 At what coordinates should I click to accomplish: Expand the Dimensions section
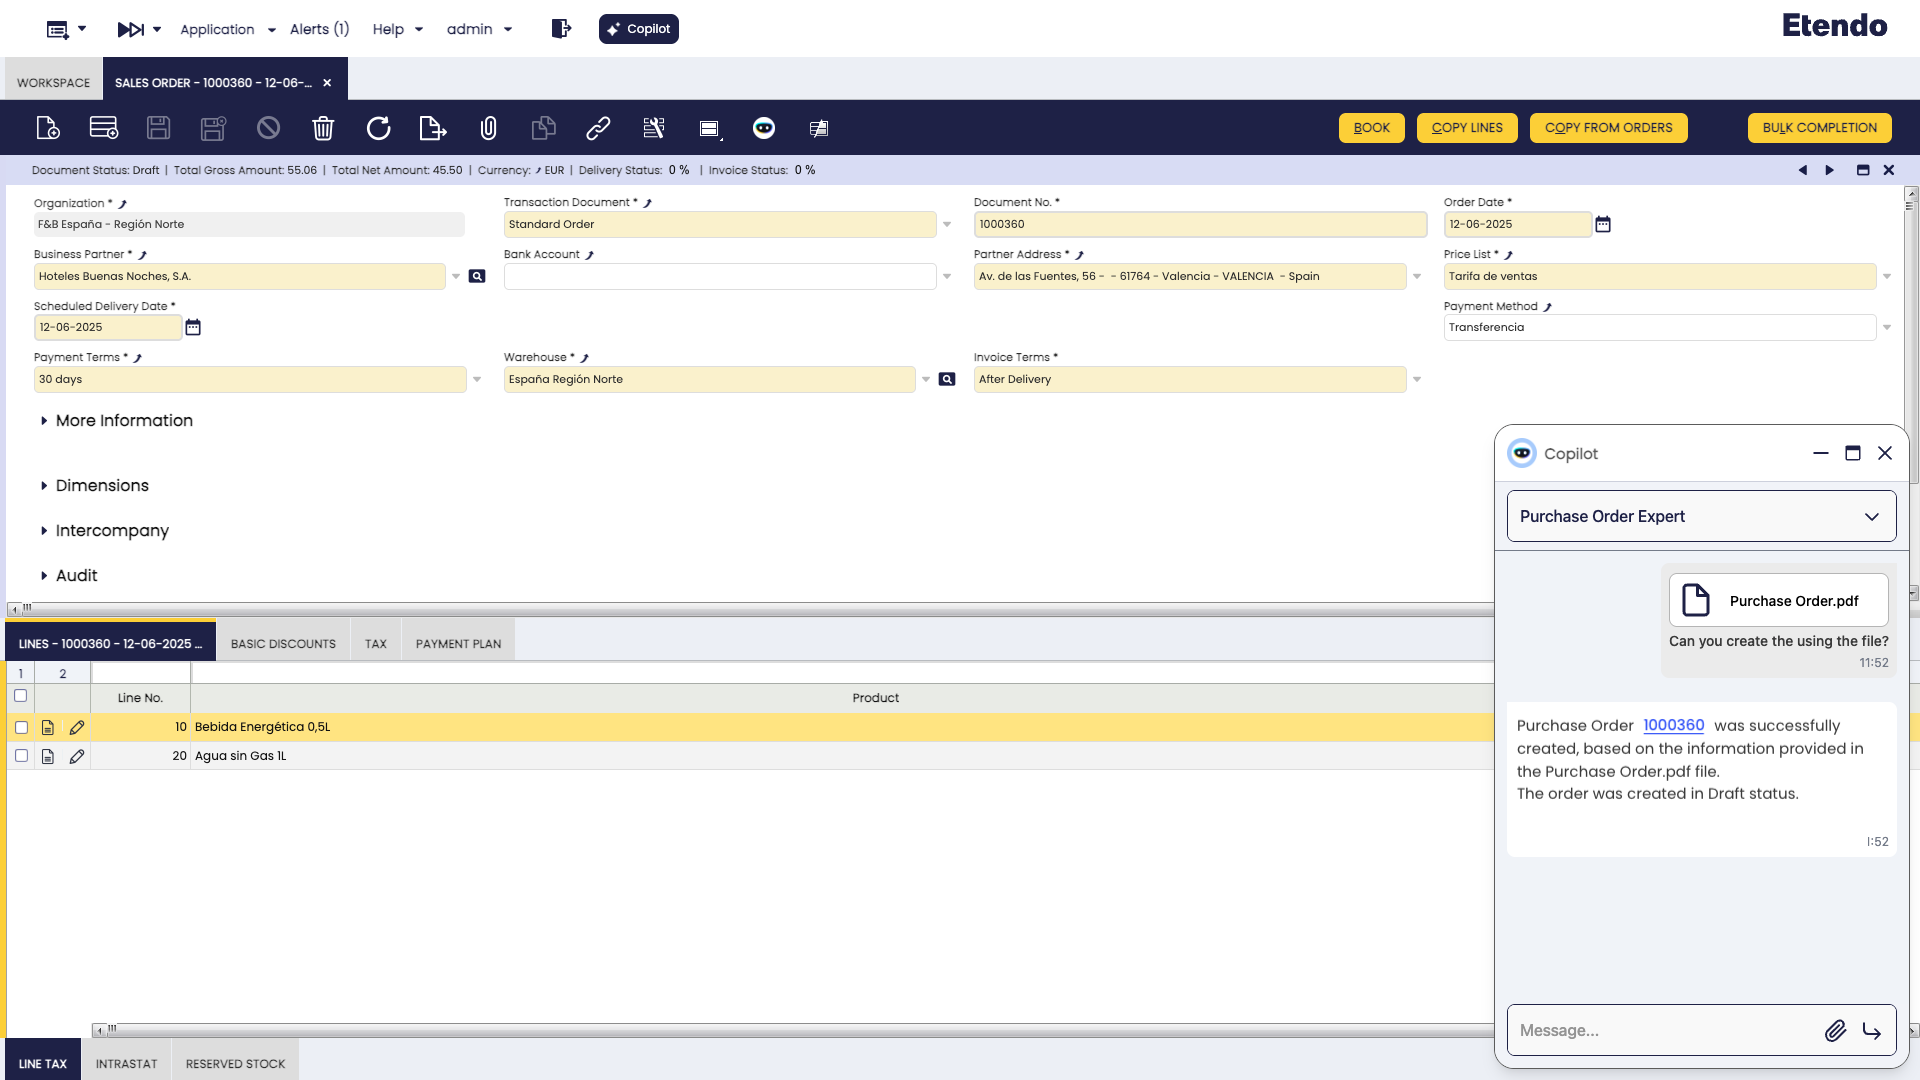(94, 486)
